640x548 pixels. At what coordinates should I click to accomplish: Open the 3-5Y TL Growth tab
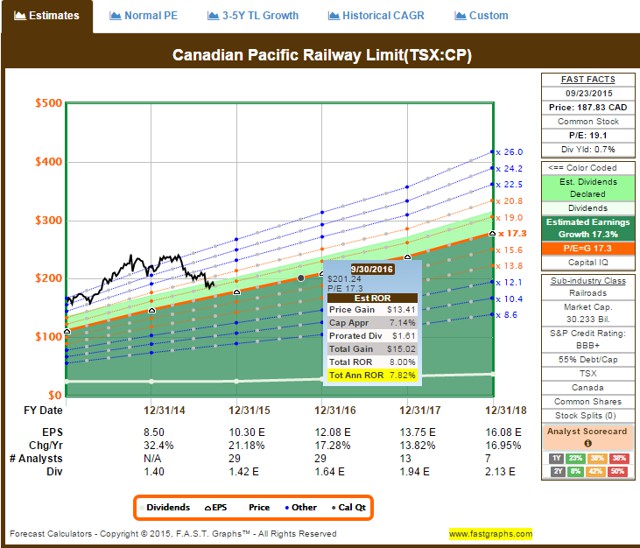tap(253, 16)
